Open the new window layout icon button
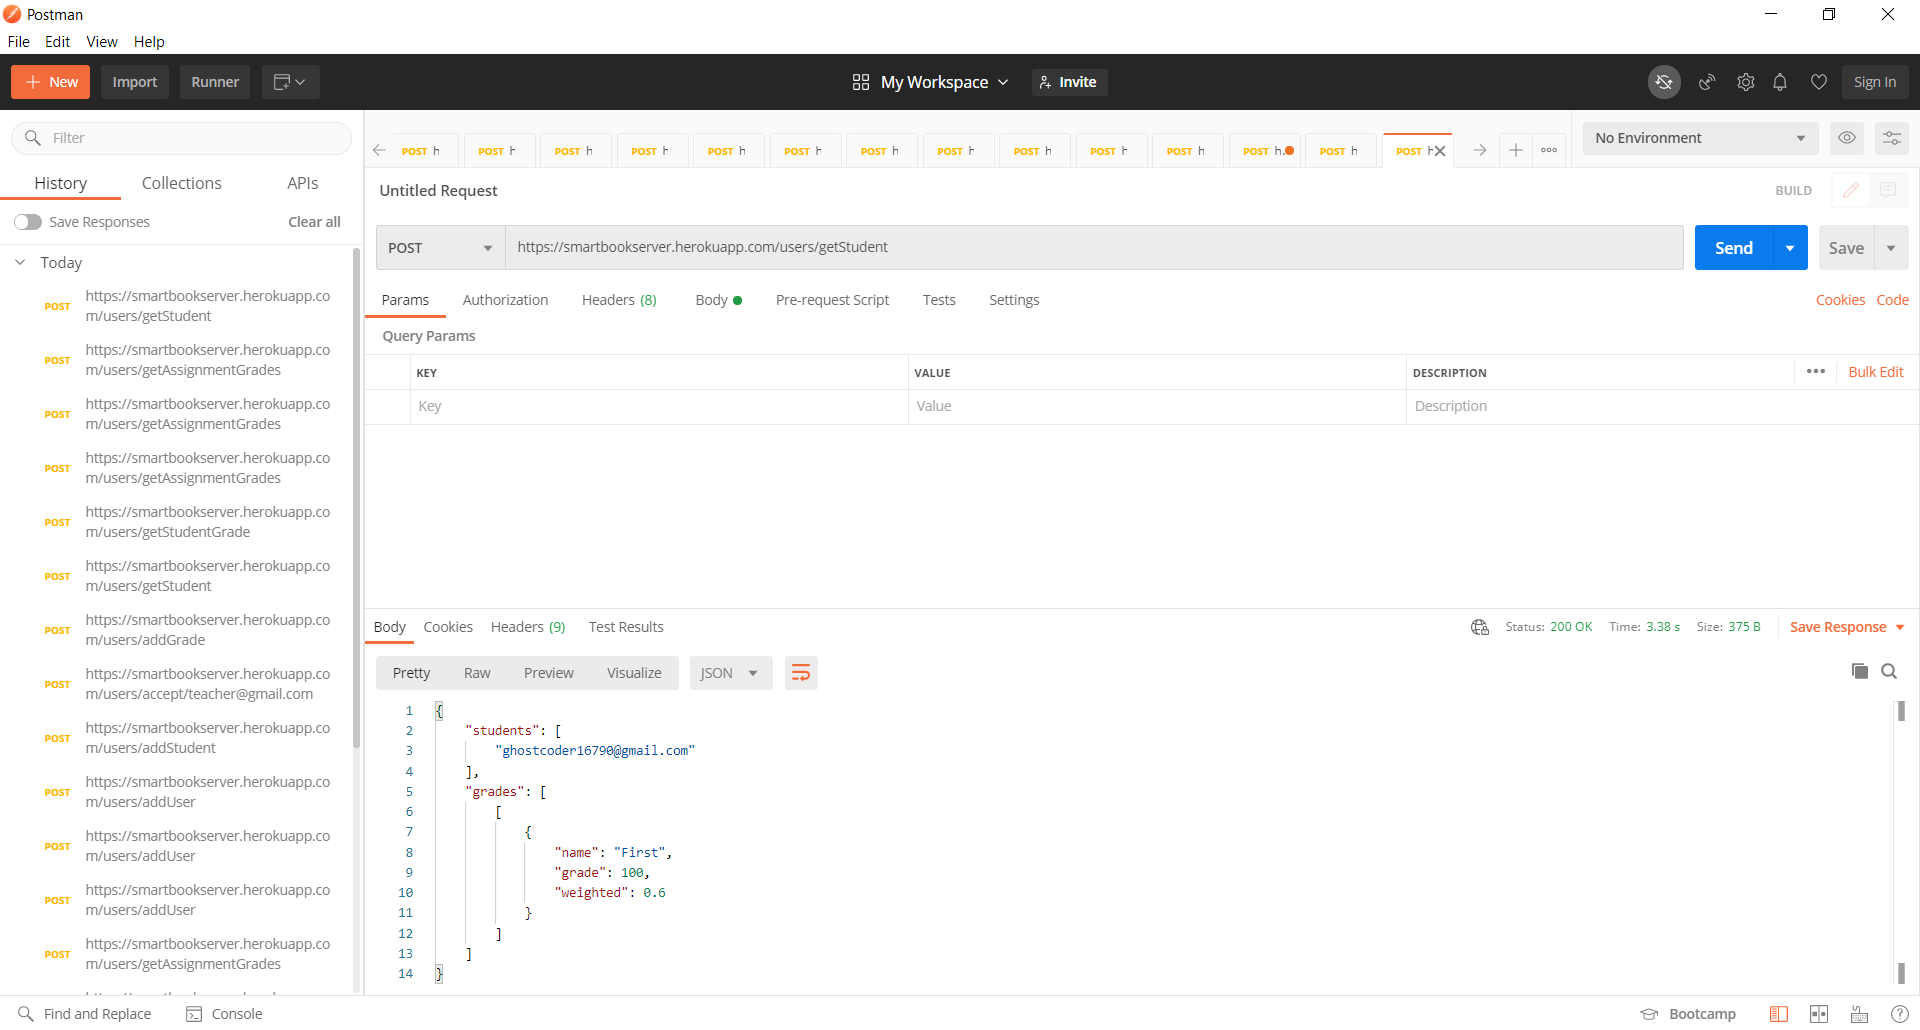The width and height of the screenshot is (1920, 1030). click(290, 82)
